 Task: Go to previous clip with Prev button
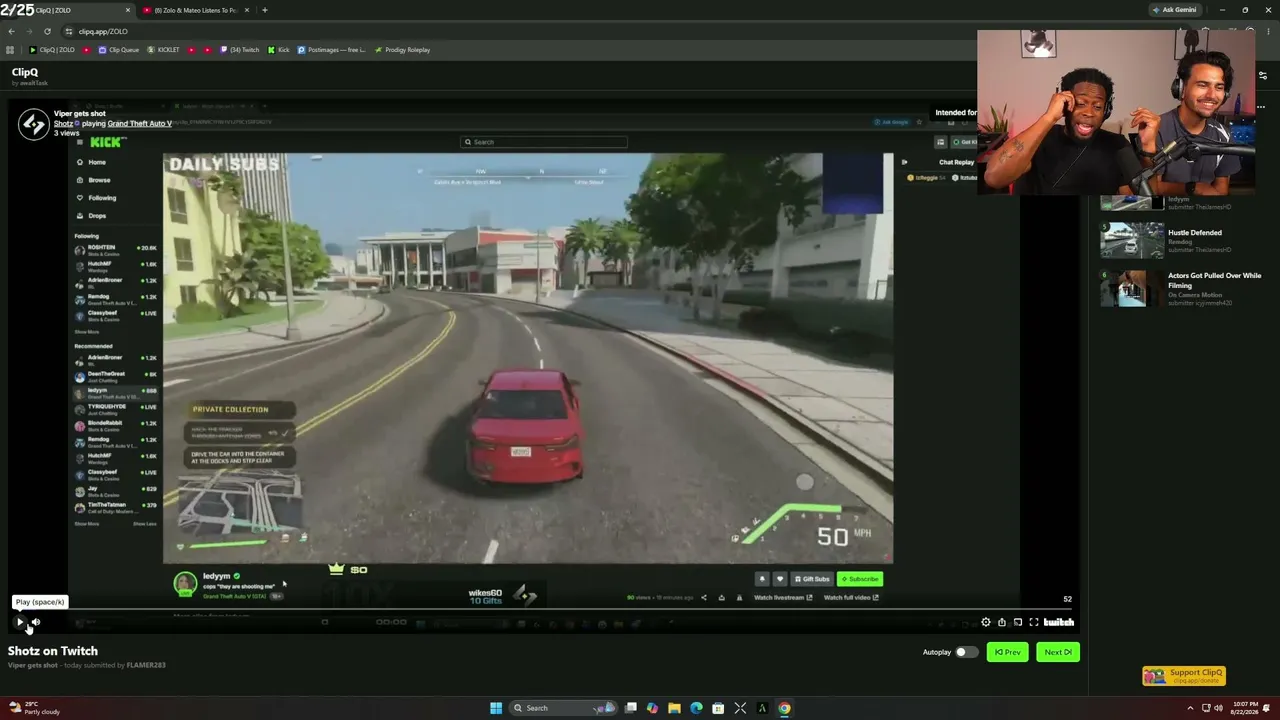(x=1007, y=652)
